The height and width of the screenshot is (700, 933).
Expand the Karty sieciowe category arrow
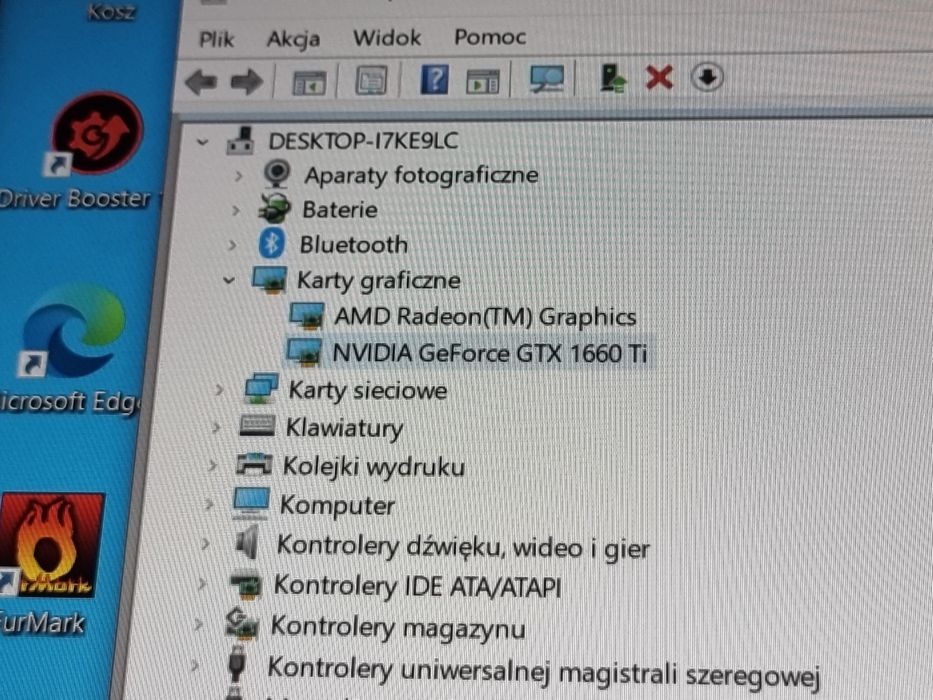(220, 390)
